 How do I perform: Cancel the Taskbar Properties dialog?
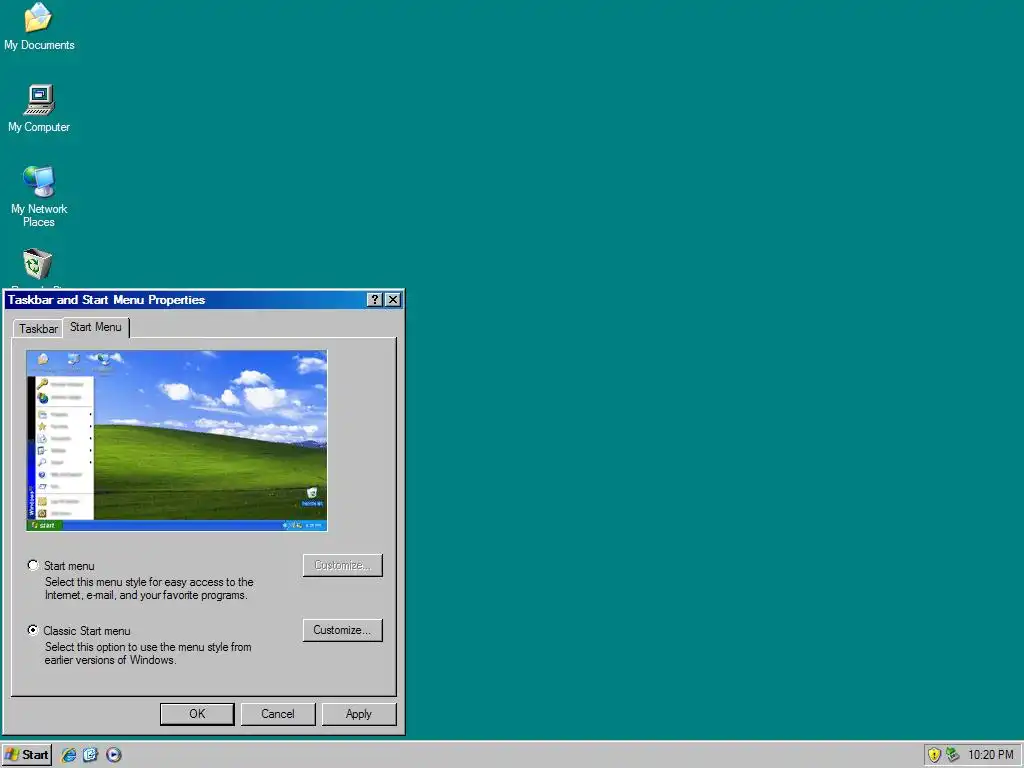[x=278, y=714]
